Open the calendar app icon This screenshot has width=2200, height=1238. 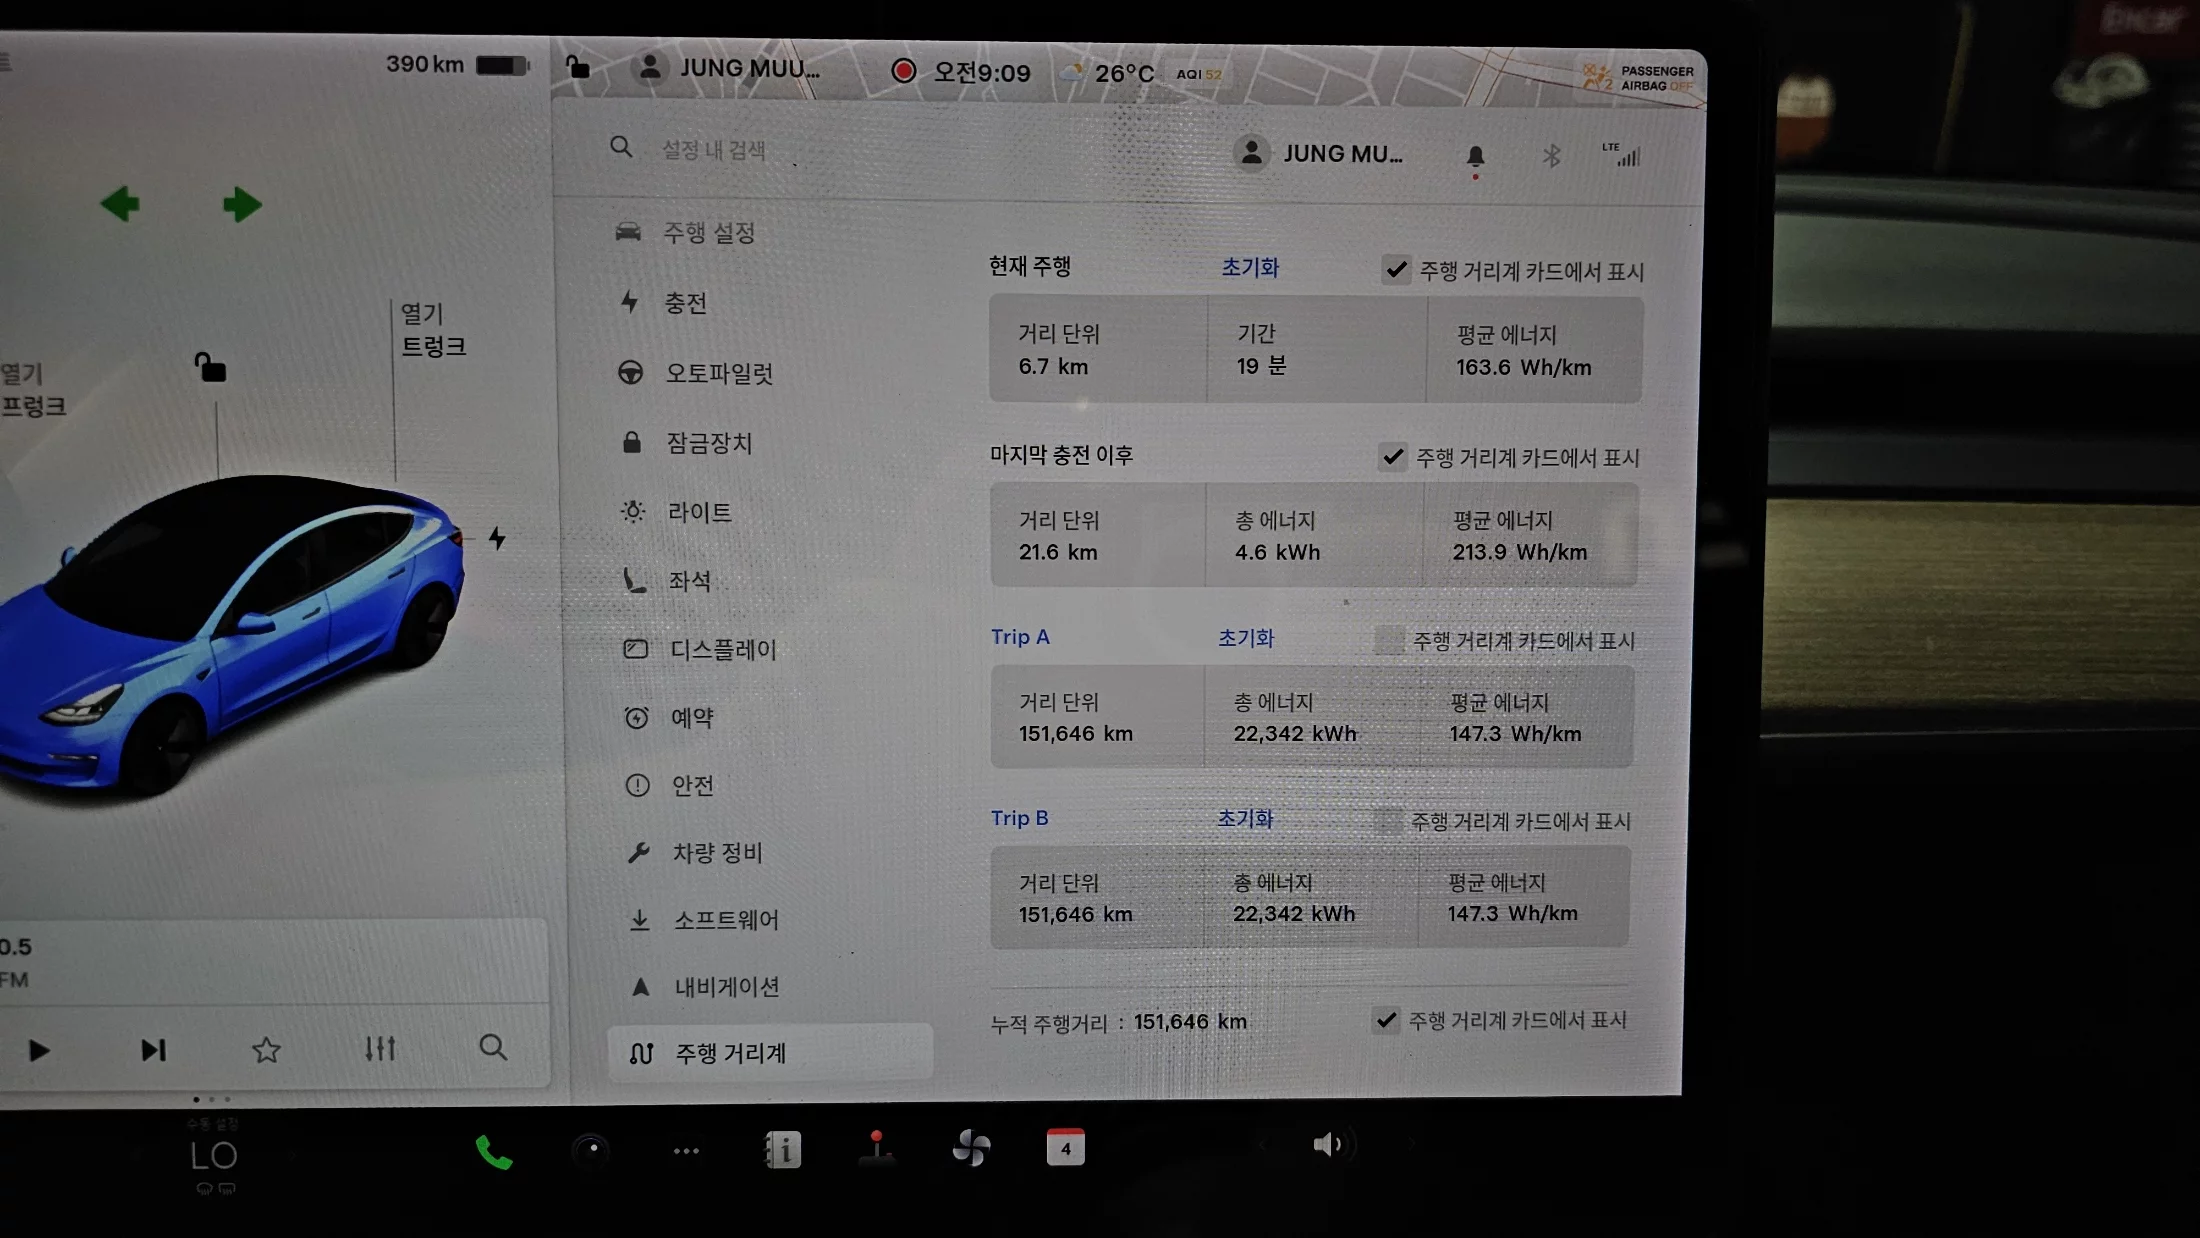point(1065,1148)
